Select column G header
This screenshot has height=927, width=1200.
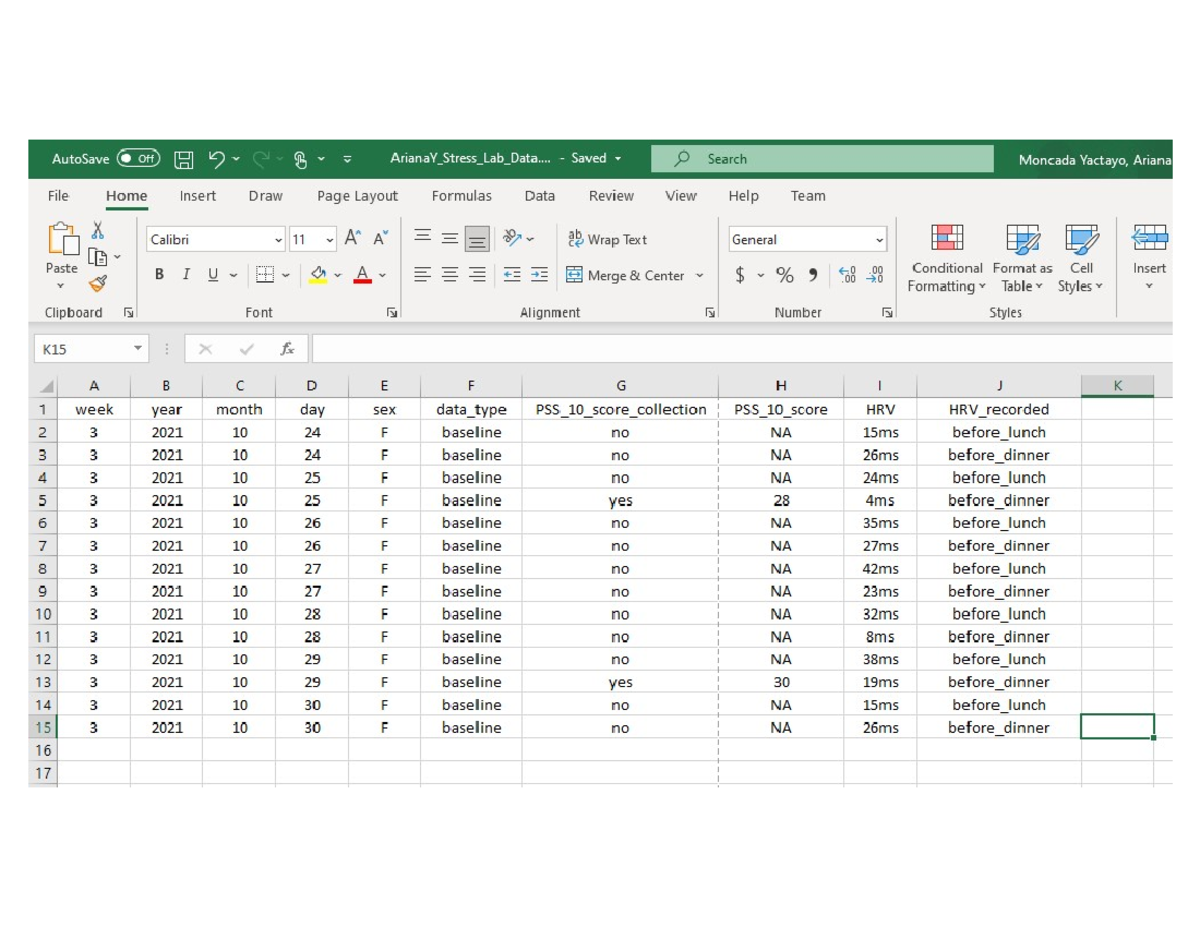(x=620, y=386)
